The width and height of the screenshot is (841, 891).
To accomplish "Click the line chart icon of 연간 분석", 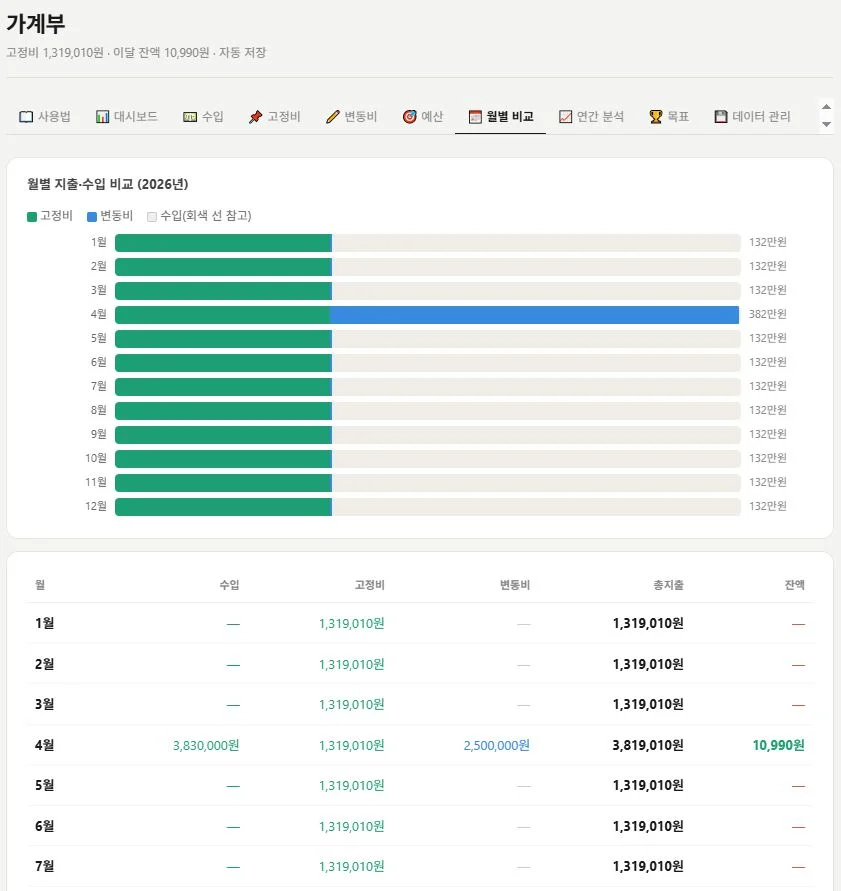I will click(x=565, y=116).
